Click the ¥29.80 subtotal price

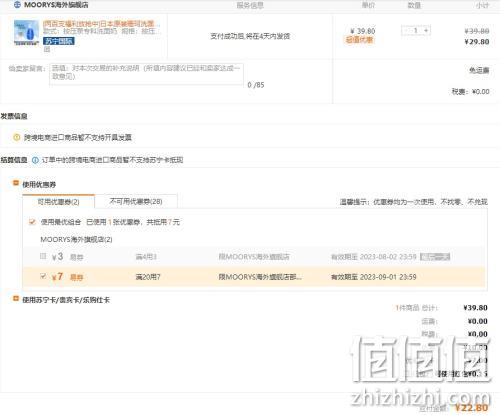[x=477, y=42]
